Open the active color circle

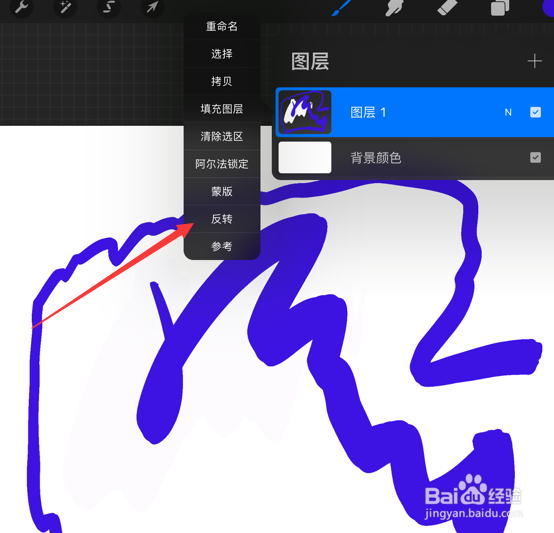548,7
